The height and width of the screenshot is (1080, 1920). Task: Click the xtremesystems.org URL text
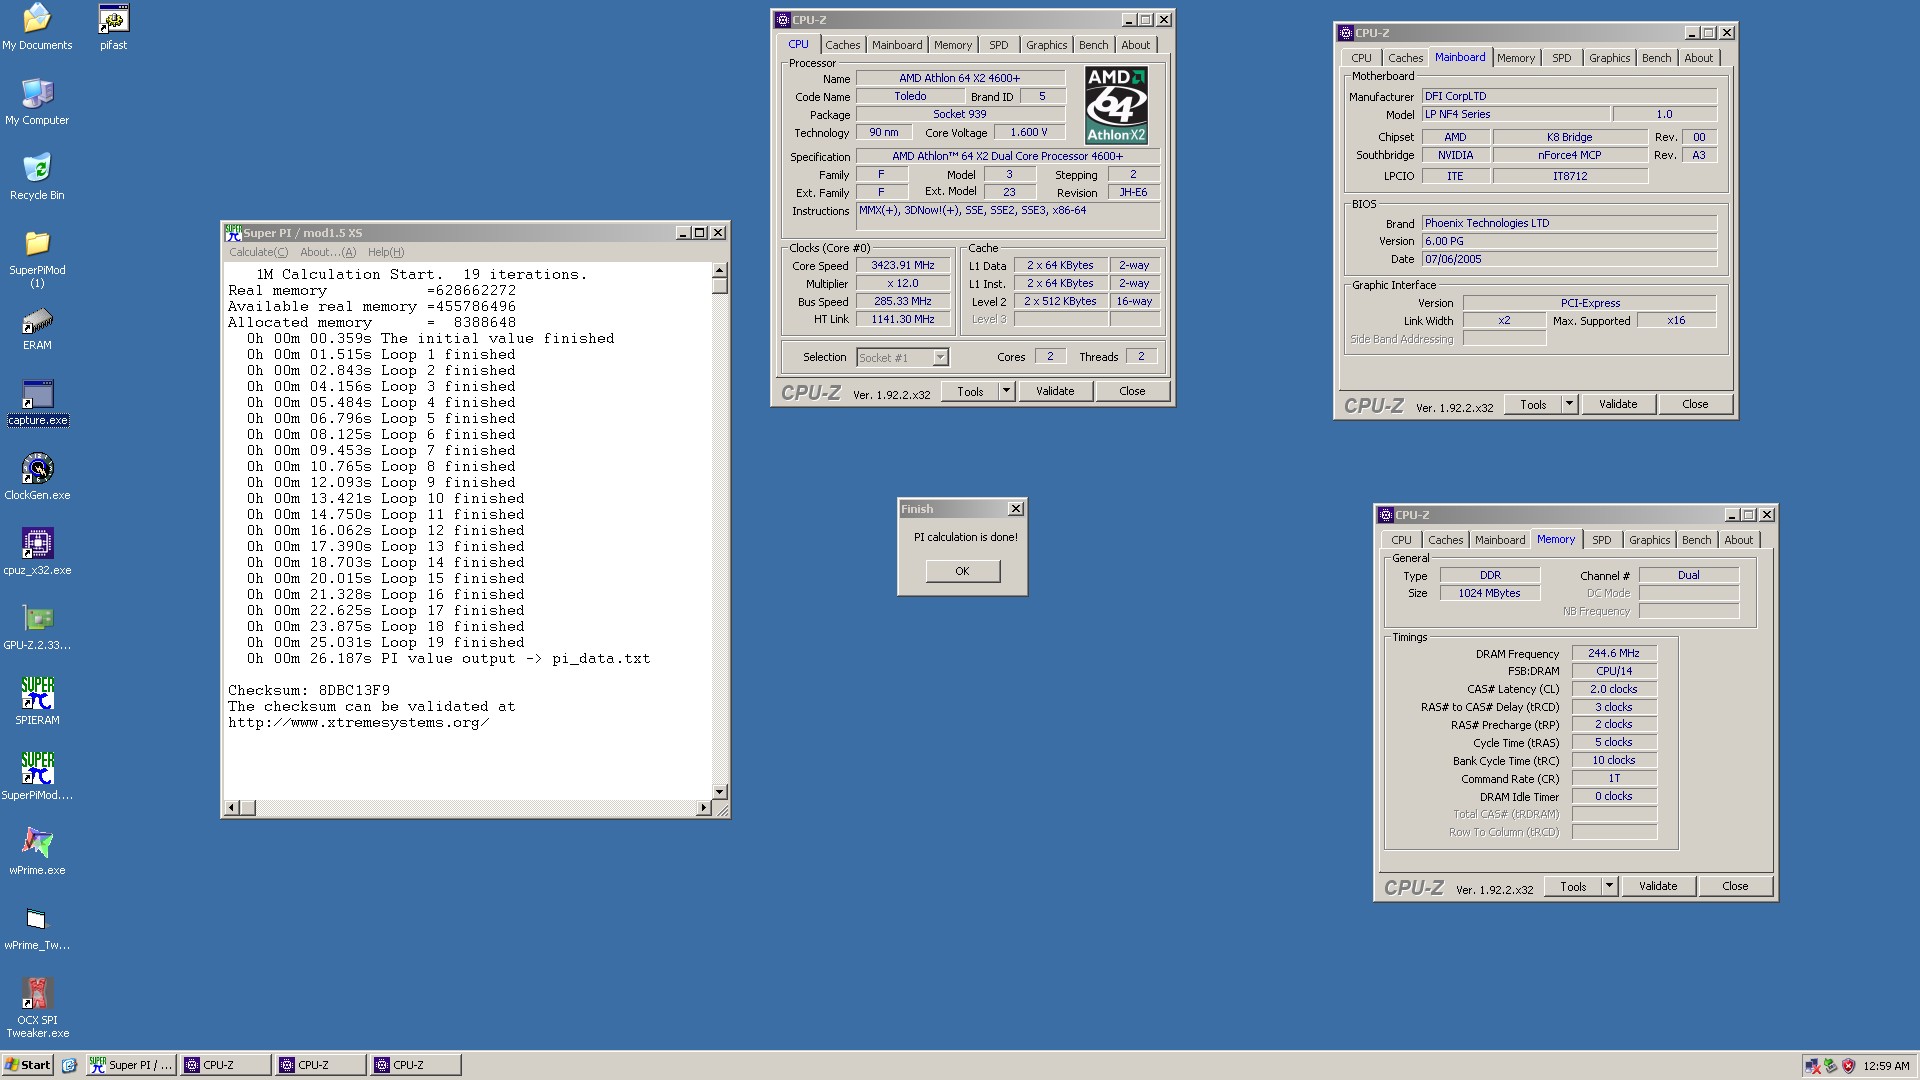358,723
